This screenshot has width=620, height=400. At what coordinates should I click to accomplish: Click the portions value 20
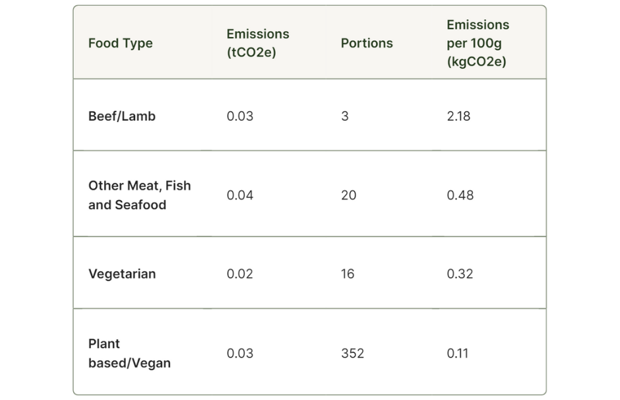click(348, 195)
